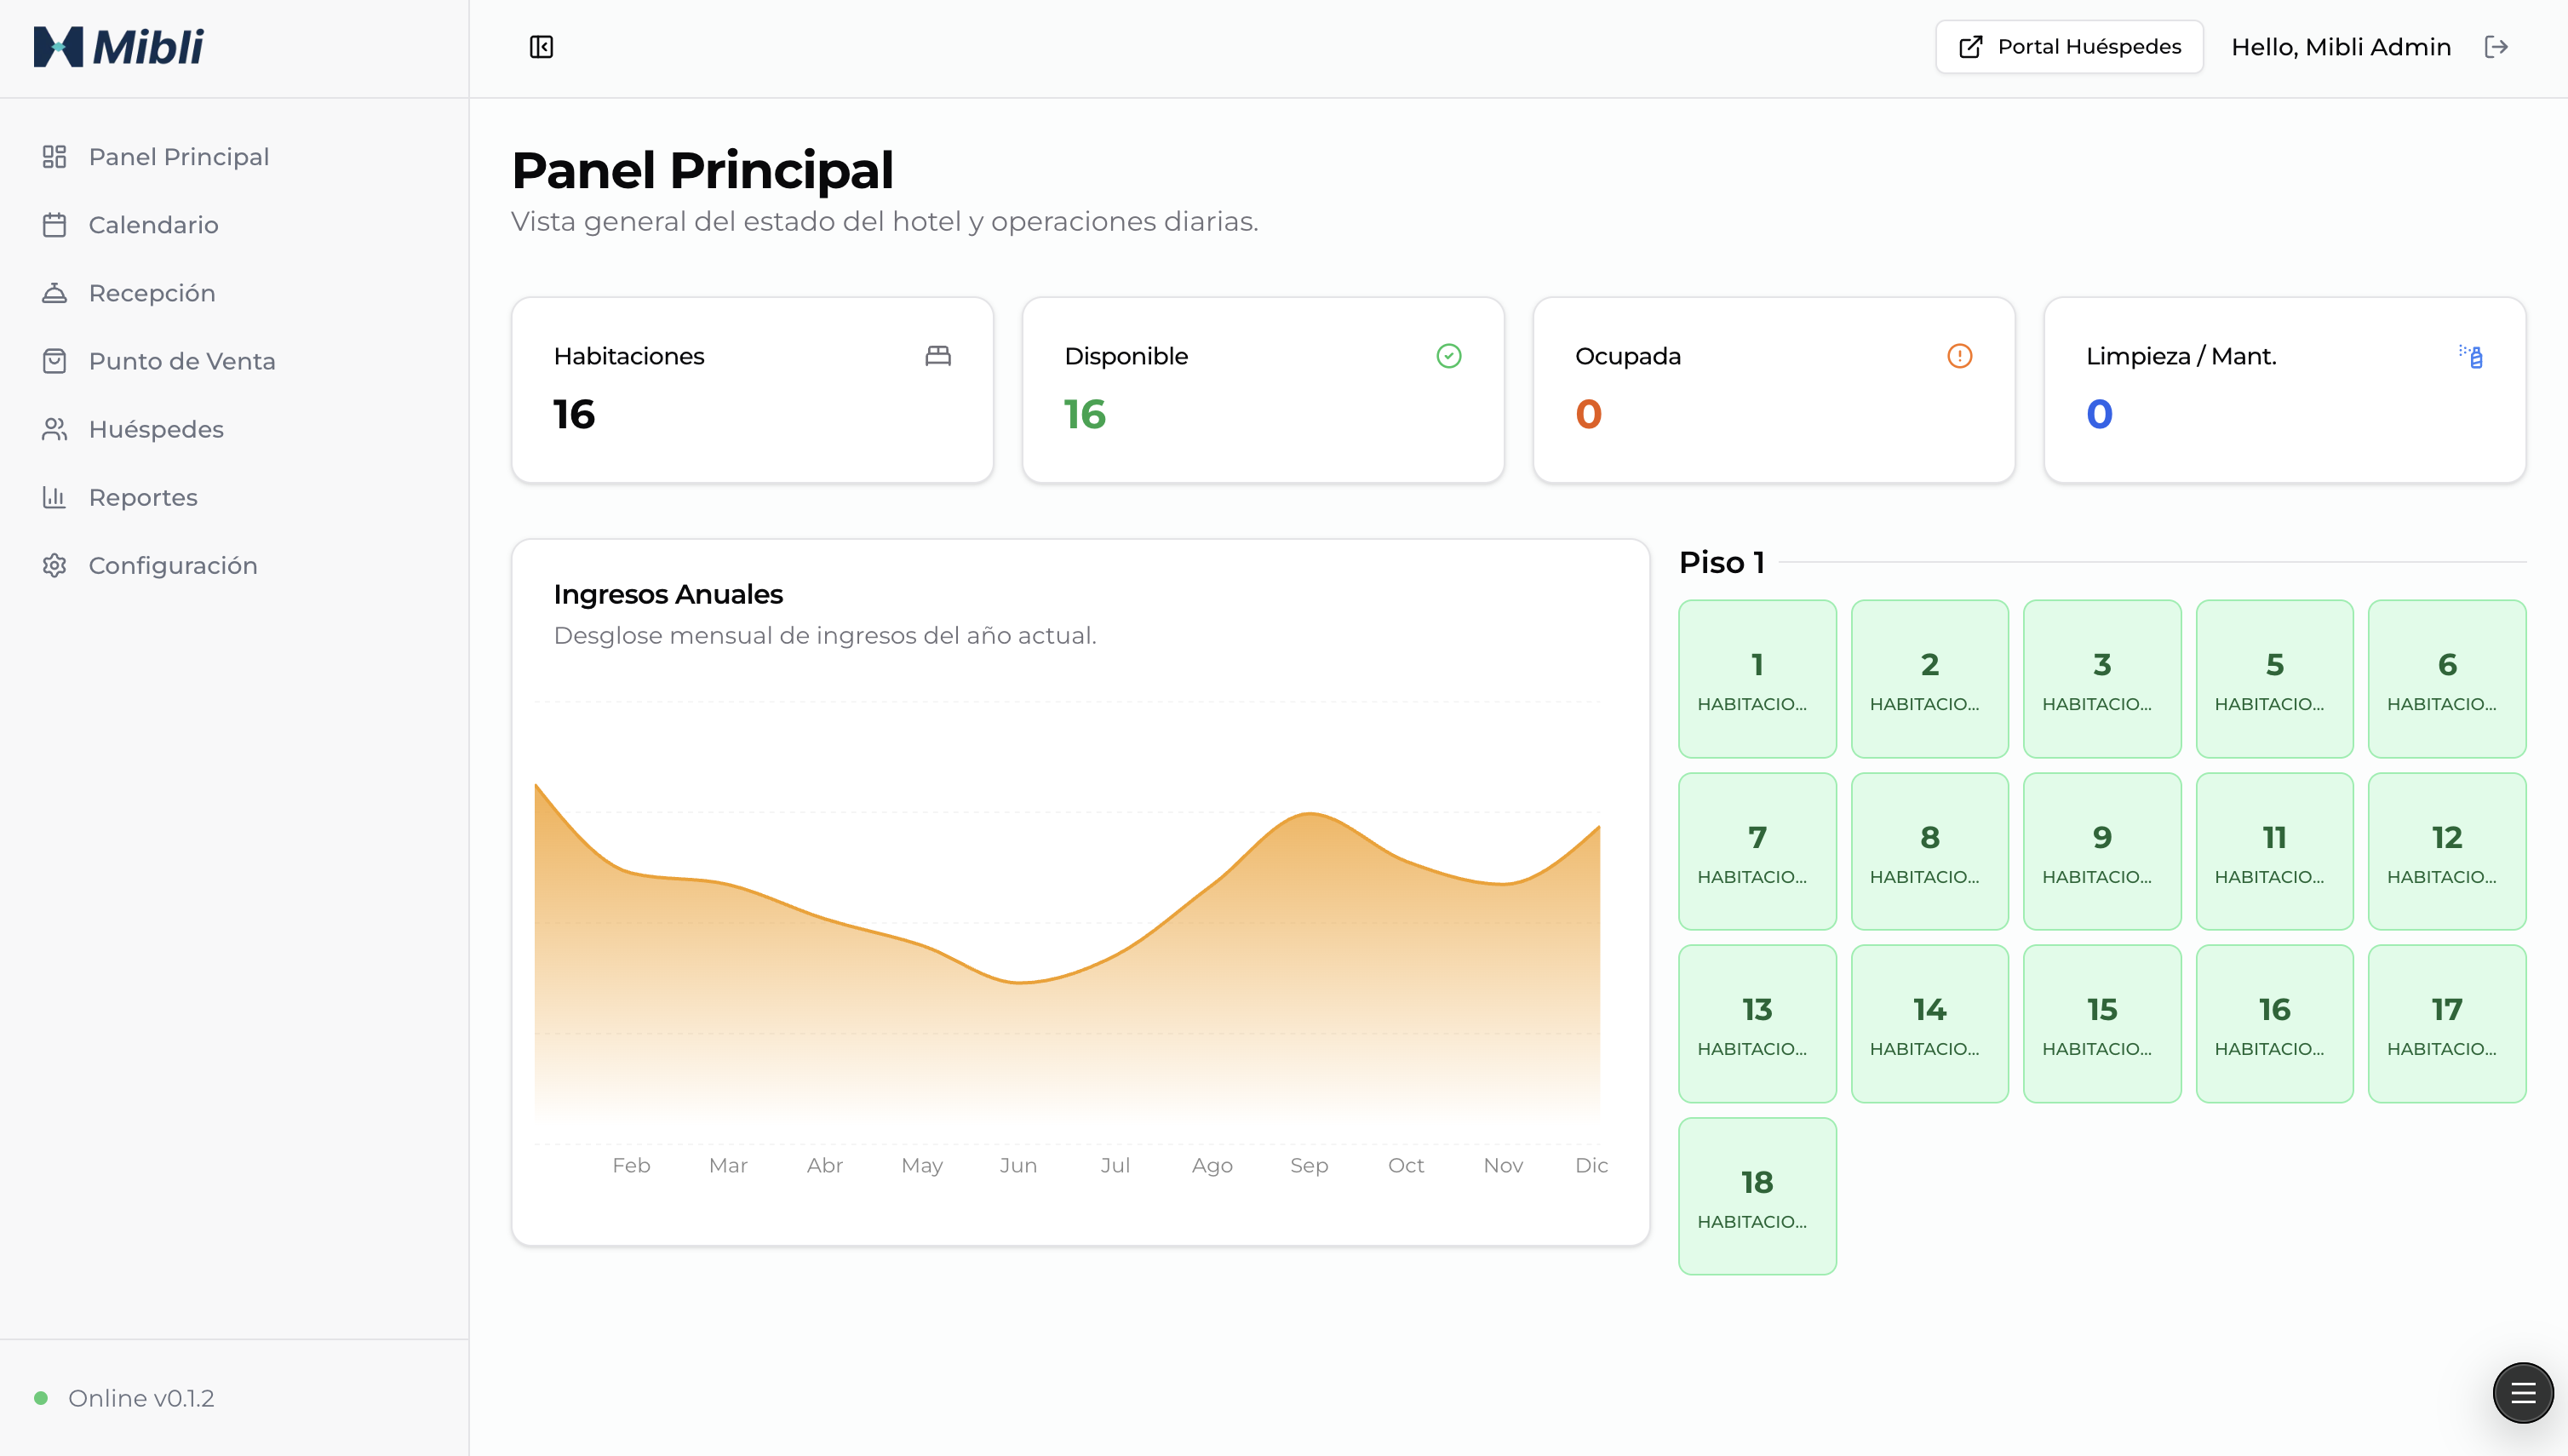
Task: Click the green Online status indicator
Action: (x=41, y=1398)
